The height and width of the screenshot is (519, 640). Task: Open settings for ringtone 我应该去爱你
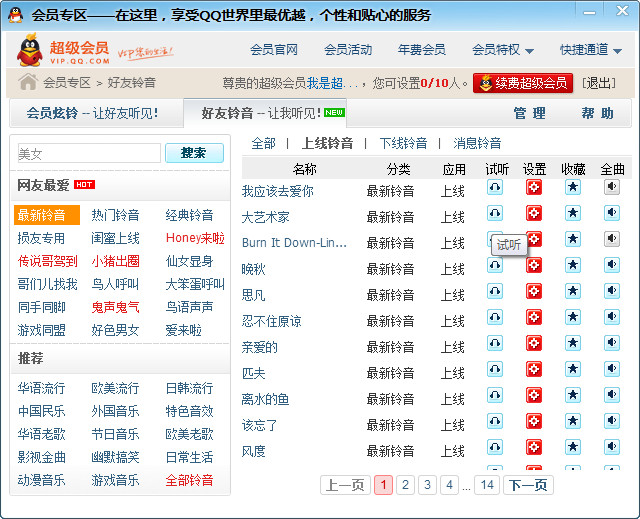click(534, 188)
